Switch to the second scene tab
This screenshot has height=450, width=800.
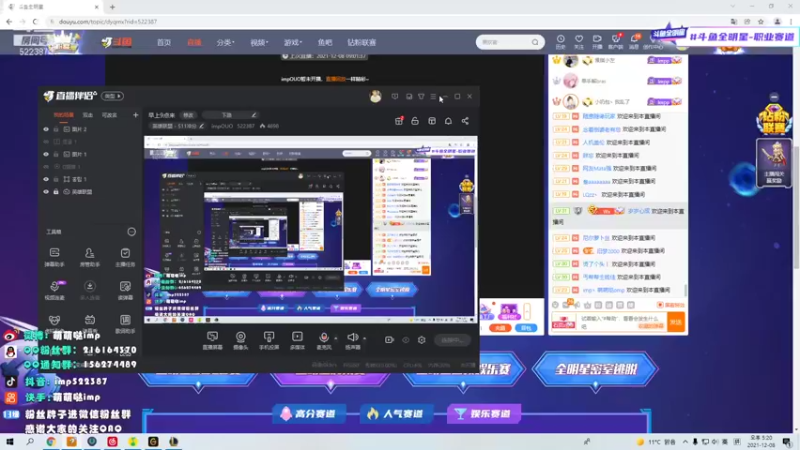coord(88,115)
